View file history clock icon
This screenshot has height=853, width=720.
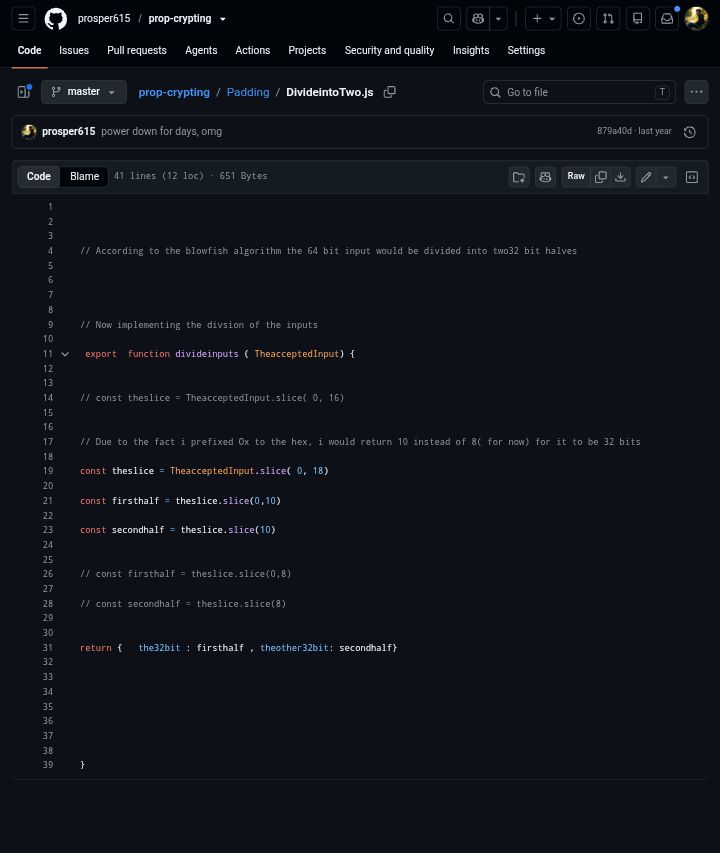(x=690, y=132)
